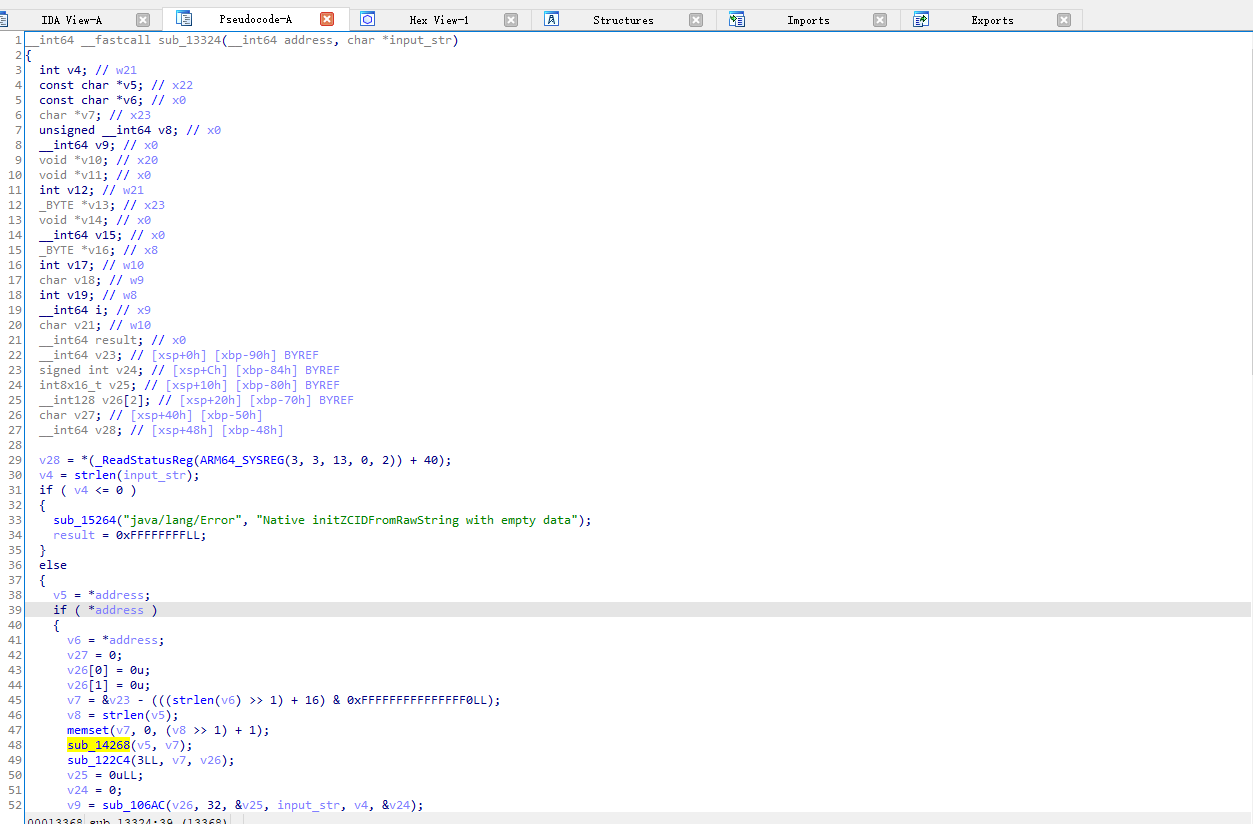Switch to the IDA View-A tab
The height and width of the screenshot is (824, 1253).
[x=71, y=20]
